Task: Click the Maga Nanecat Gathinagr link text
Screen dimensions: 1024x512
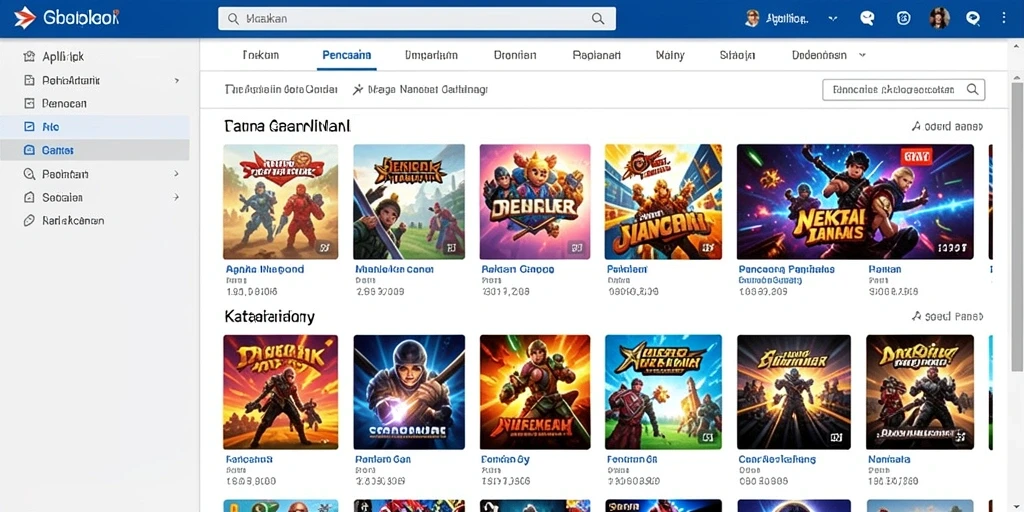Action: click(x=428, y=89)
